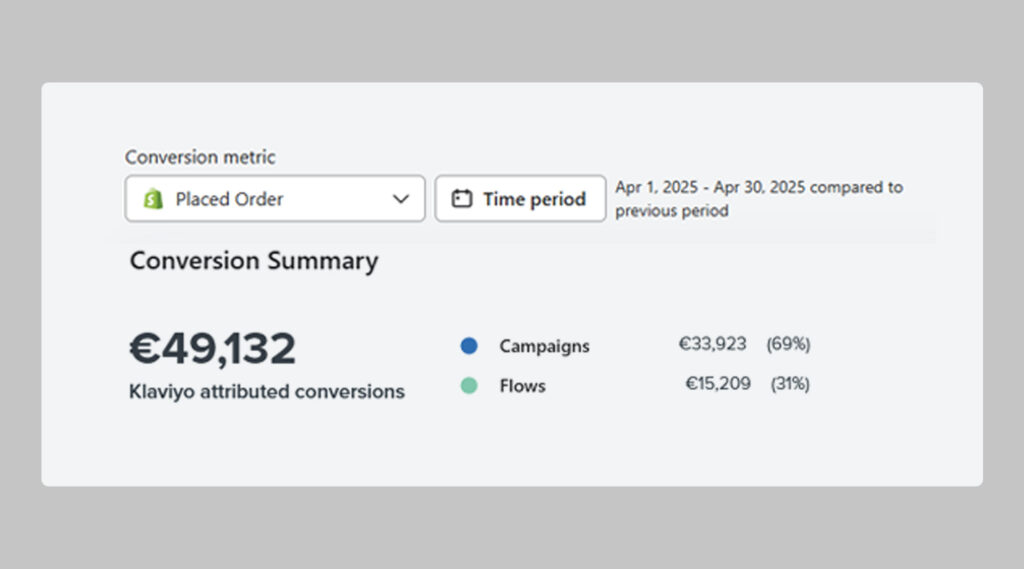Screen dimensions: 1024x569
Task: Click the chevron arrow in Placed Order dropdown
Action: pyautogui.click(x=401, y=199)
